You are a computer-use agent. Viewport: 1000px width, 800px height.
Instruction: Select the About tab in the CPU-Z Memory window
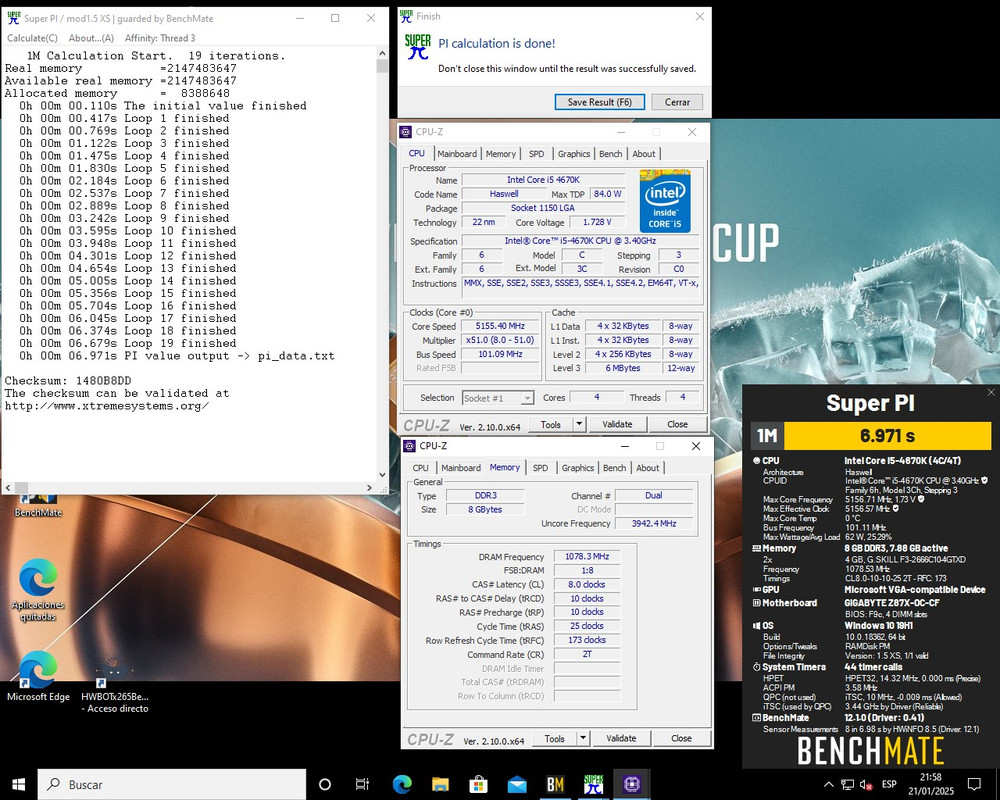point(648,468)
